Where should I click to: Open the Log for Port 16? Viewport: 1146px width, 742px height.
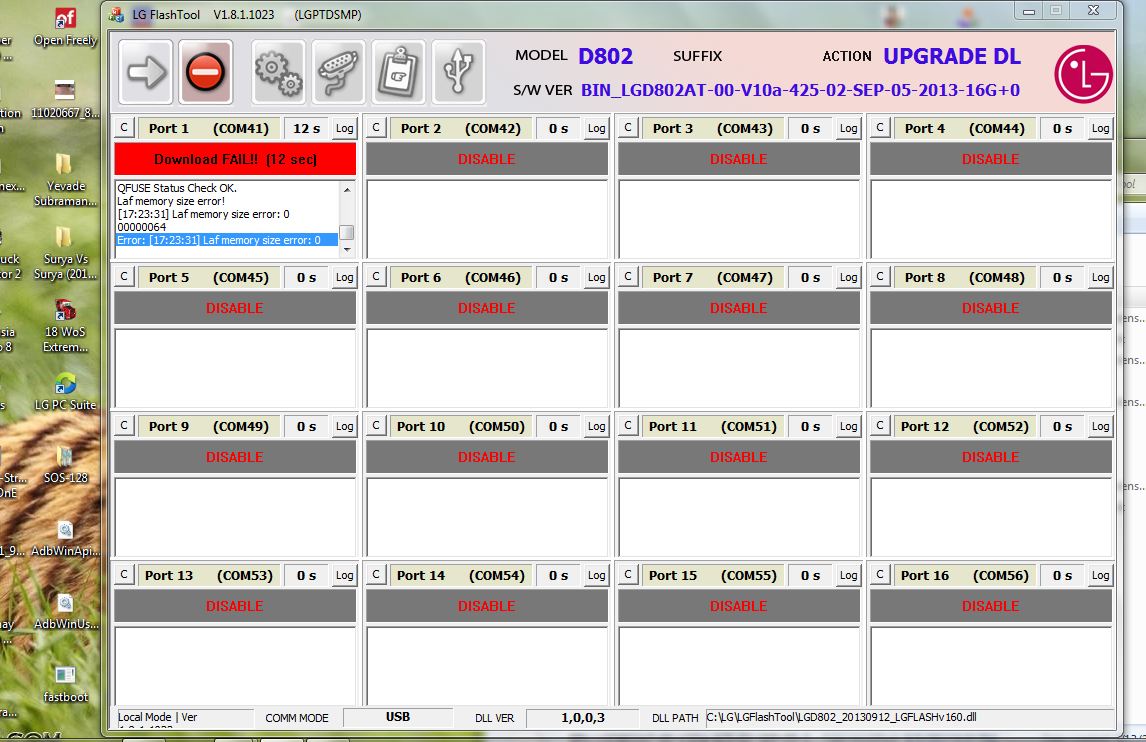point(1101,576)
